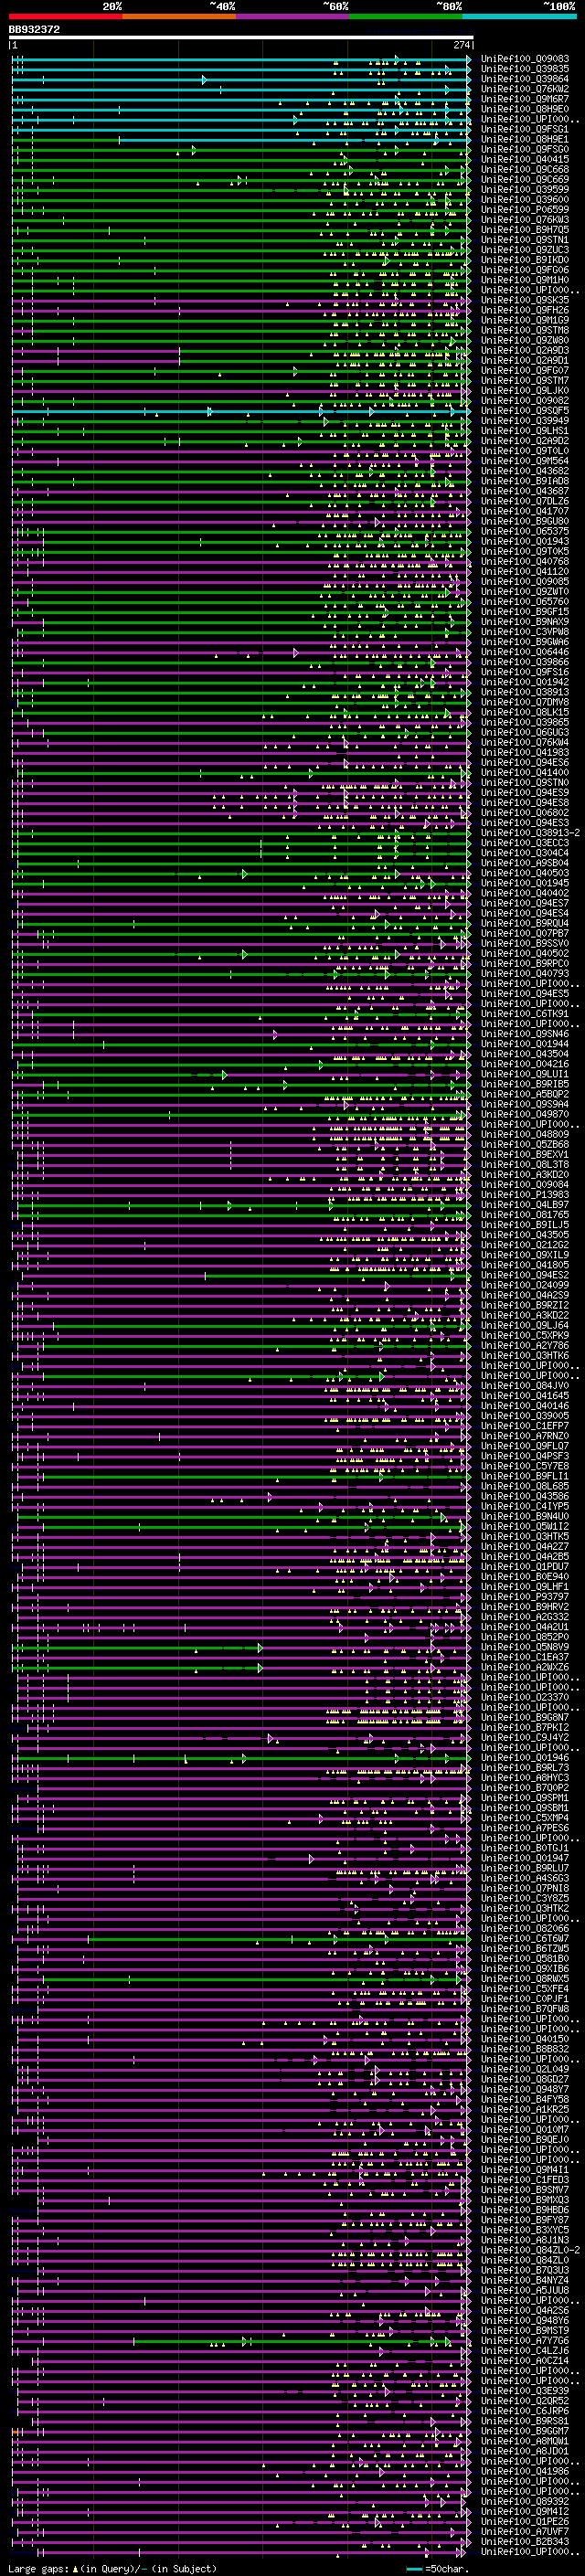585x2576 pixels.
Task: Click the red 20% identity legend bar
Action: [66, 16]
